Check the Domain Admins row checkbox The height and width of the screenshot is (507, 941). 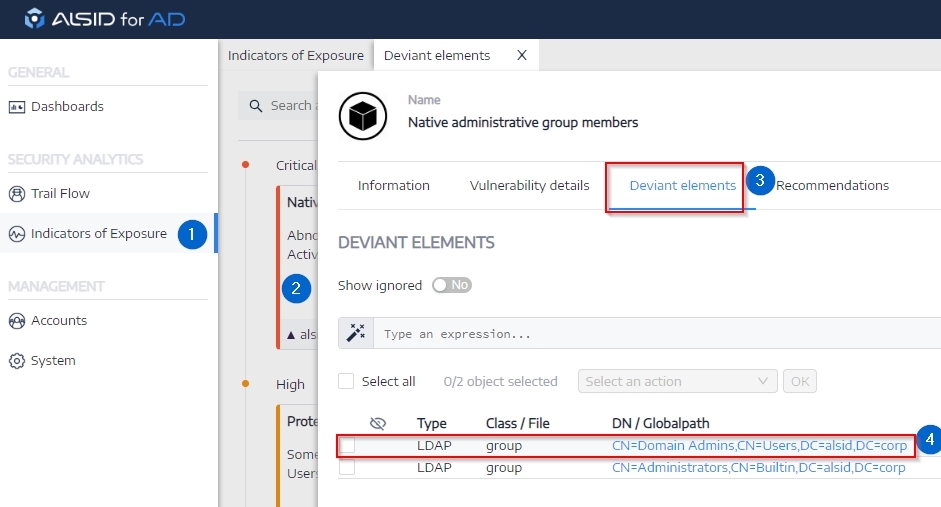(347, 445)
